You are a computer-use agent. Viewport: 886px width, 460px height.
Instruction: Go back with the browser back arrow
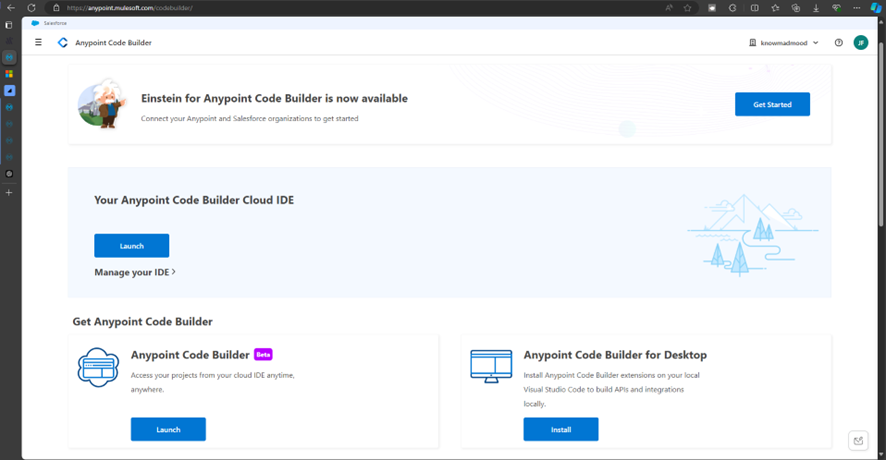(11, 8)
